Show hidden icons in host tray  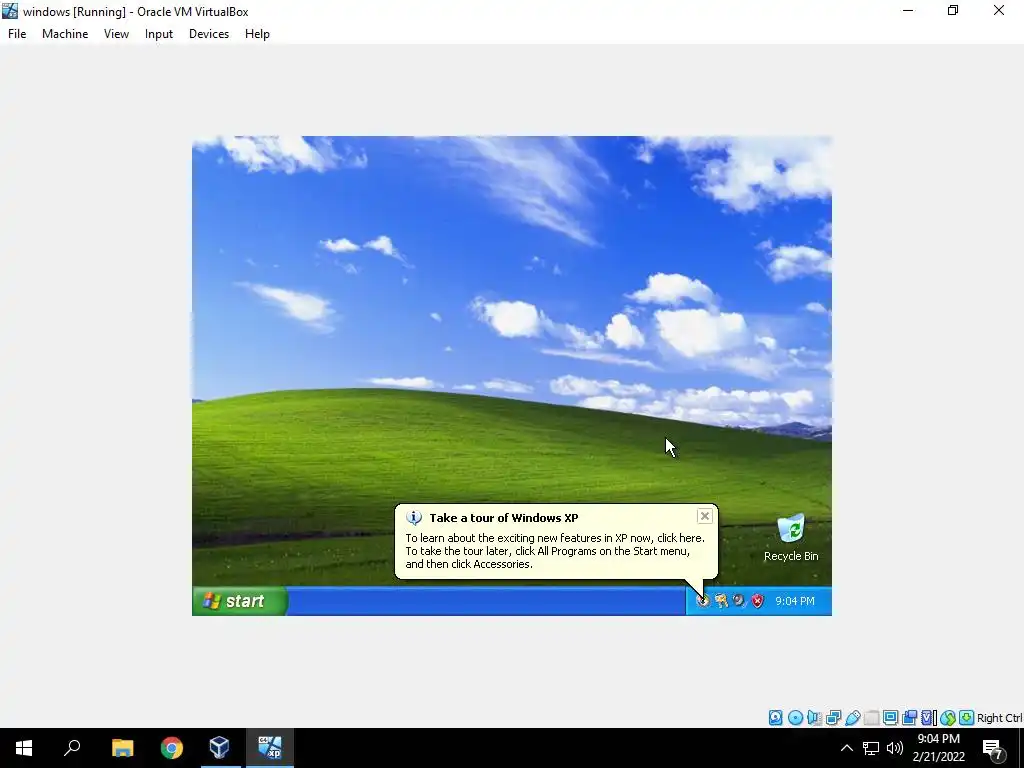[x=846, y=748]
